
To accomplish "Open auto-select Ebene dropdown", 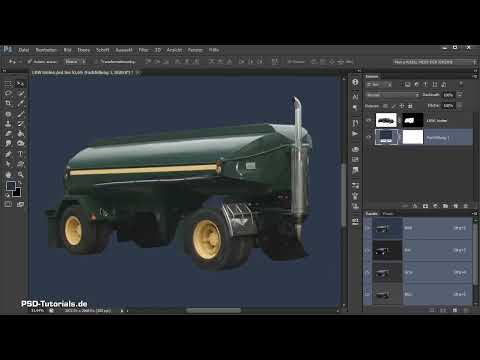I will pos(75,62).
